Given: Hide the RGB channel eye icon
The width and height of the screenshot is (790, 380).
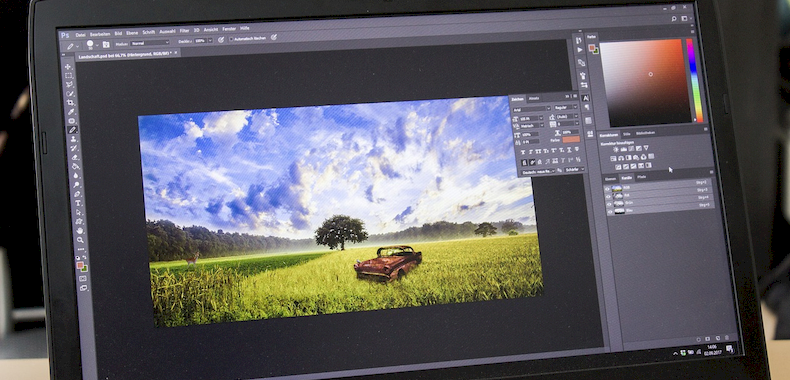Looking at the screenshot, I should (x=607, y=189).
